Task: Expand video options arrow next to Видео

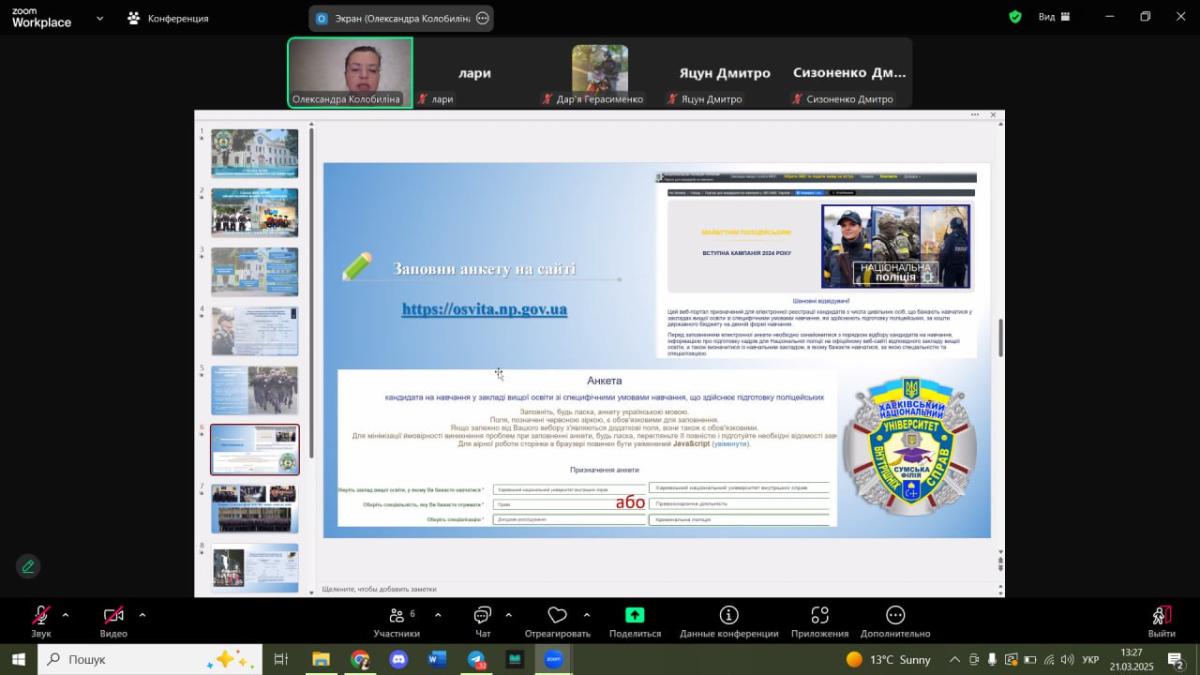Action: (x=142, y=615)
